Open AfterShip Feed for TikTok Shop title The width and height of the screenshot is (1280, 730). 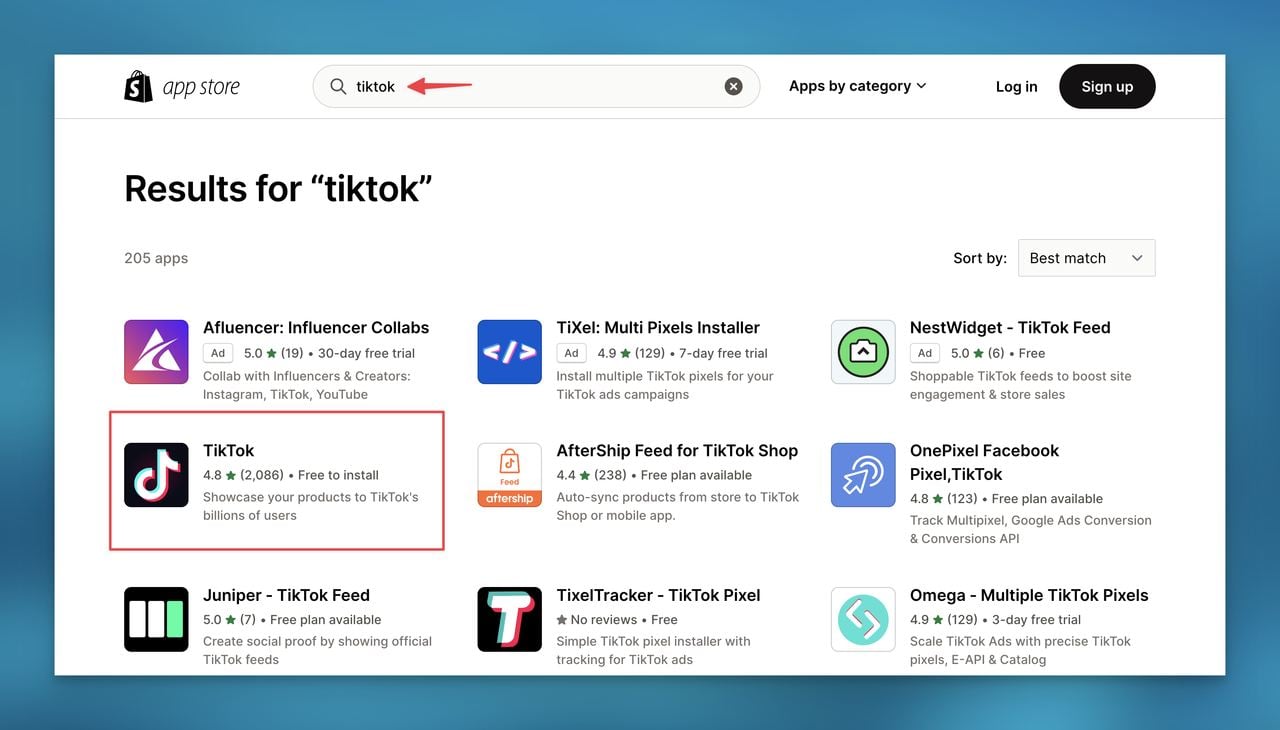point(677,450)
